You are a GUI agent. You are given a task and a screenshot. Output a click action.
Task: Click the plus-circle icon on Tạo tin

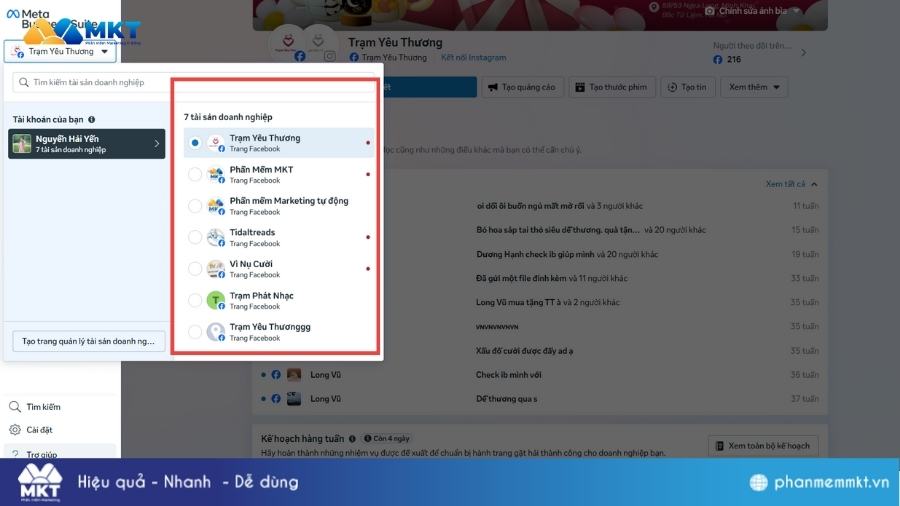coord(672,87)
